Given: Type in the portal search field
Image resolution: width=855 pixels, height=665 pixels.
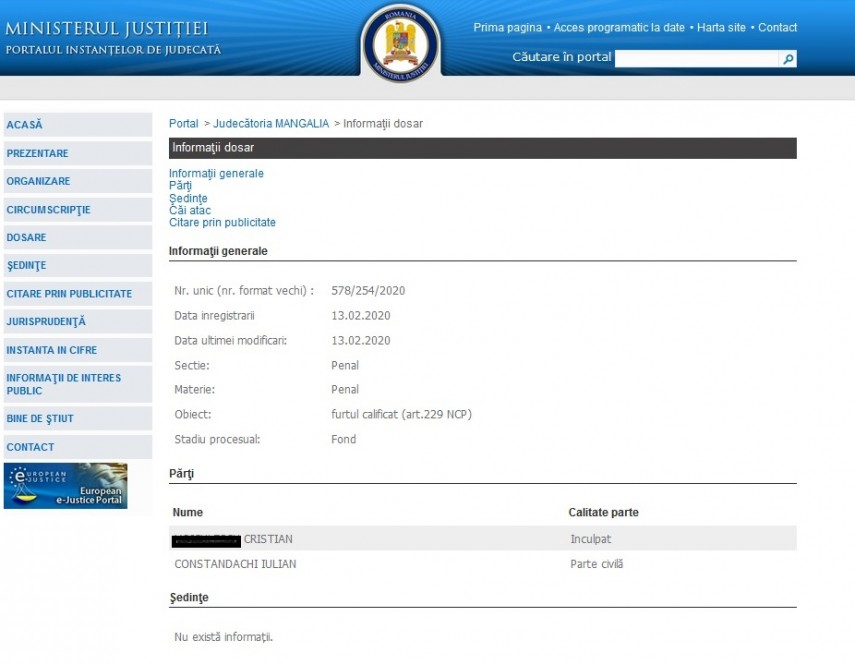Looking at the screenshot, I should click(696, 59).
